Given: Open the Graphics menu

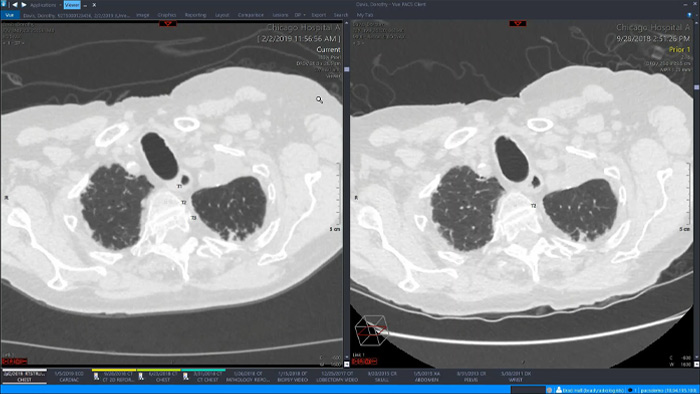Looking at the screenshot, I should point(167,15).
